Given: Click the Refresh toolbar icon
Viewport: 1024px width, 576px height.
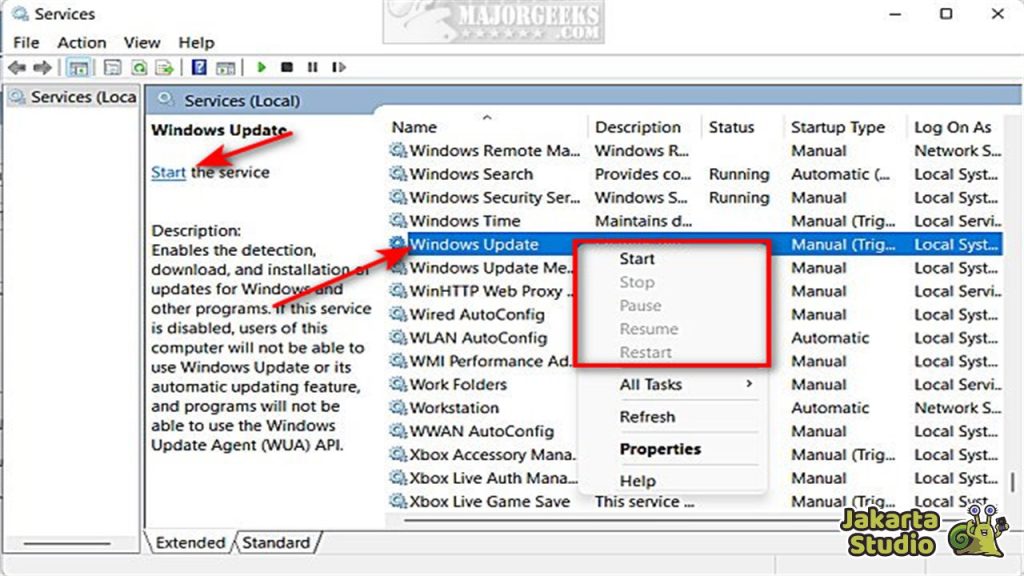Looking at the screenshot, I should pyautogui.click(x=139, y=67).
